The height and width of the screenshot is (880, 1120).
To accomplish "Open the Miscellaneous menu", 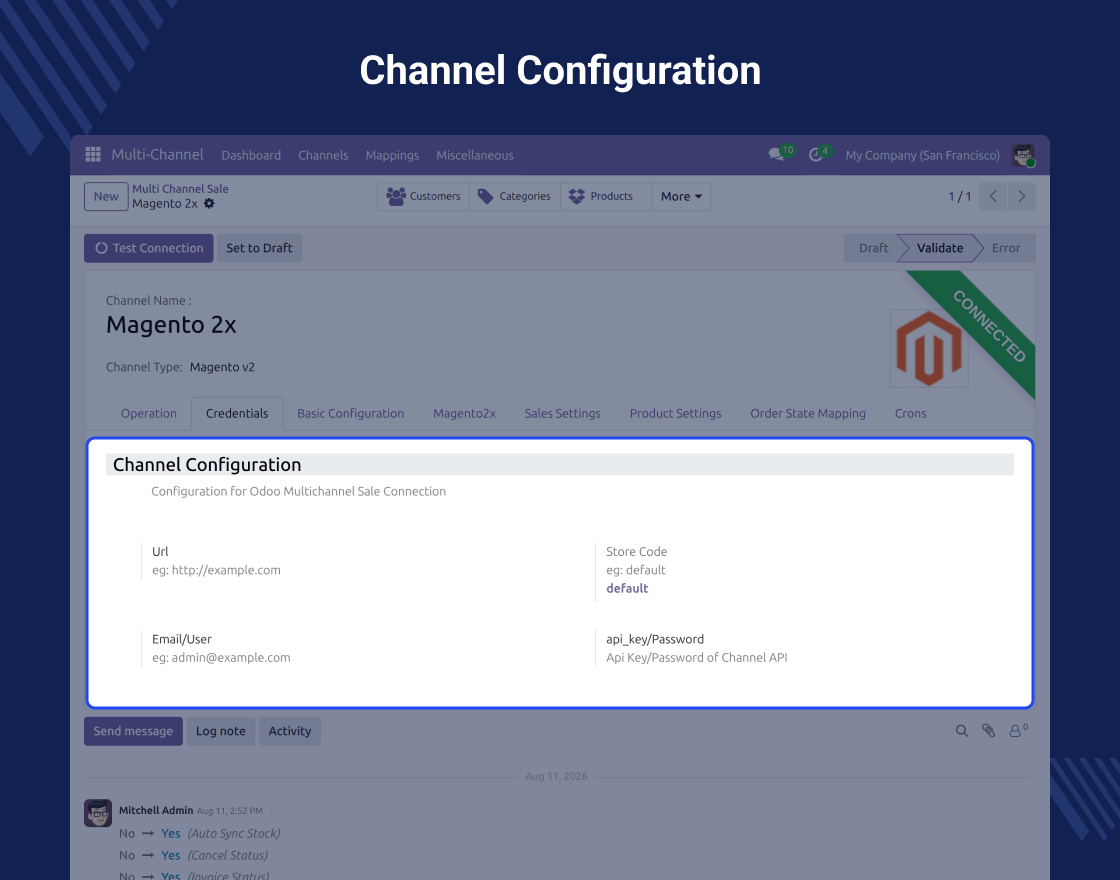I will click(475, 155).
